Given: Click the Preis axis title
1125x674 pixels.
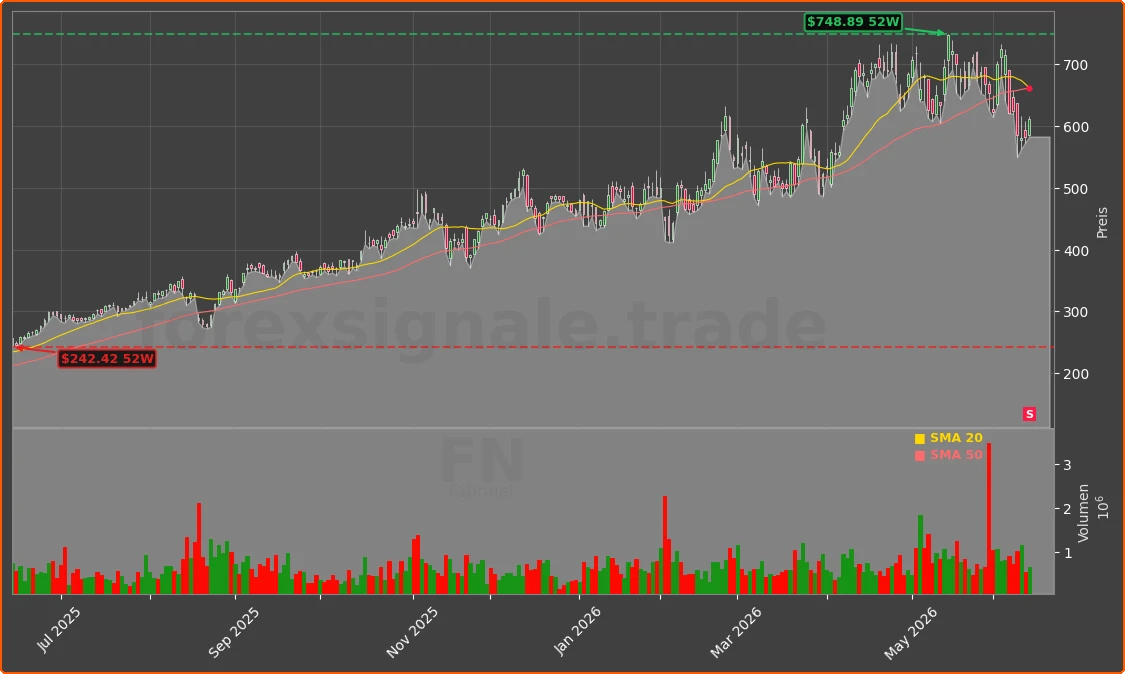Looking at the screenshot, I should pyautogui.click(x=1103, y=223).
